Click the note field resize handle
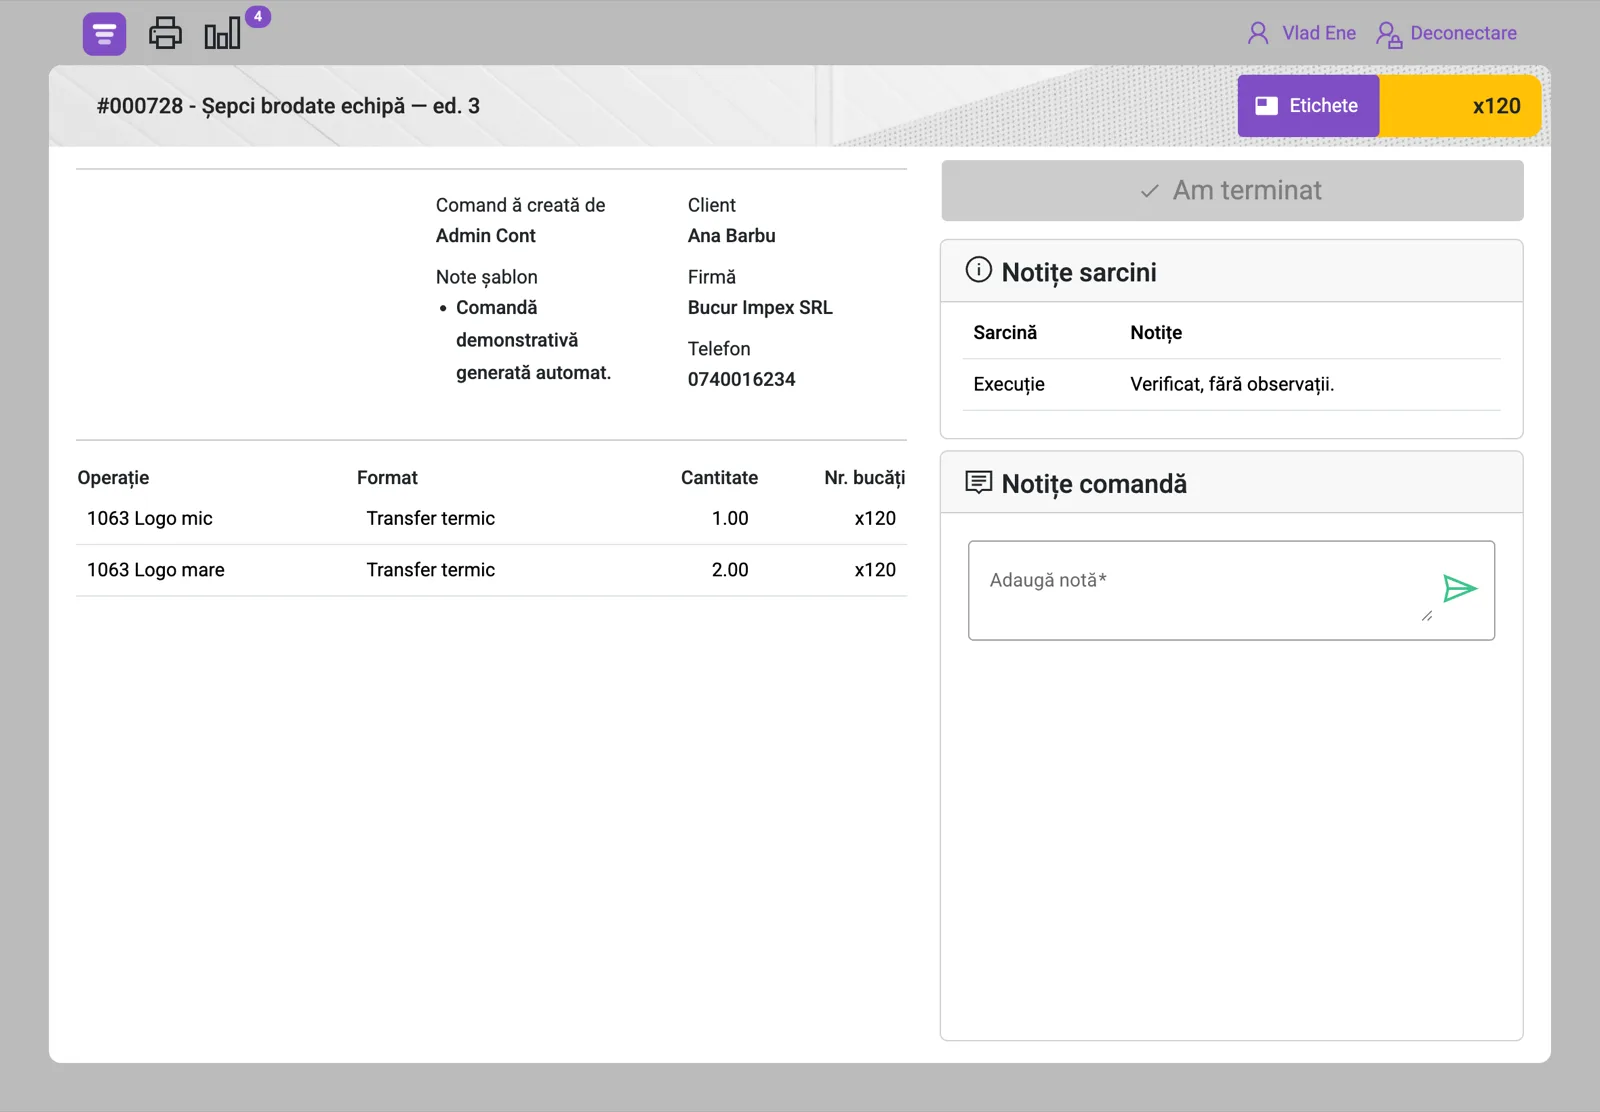Viewport: 1600px width, 1112px height. point(1427,616)
